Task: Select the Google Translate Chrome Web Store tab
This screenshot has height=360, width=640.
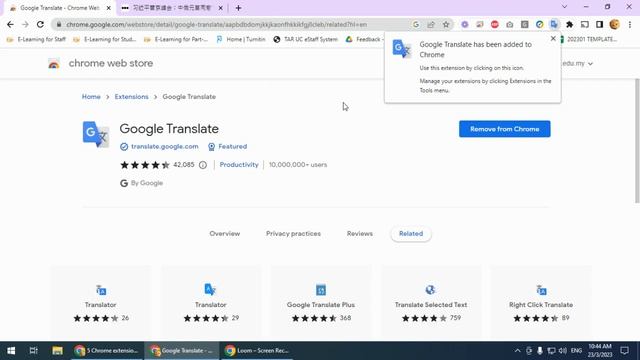Action: tap(59, 8)
